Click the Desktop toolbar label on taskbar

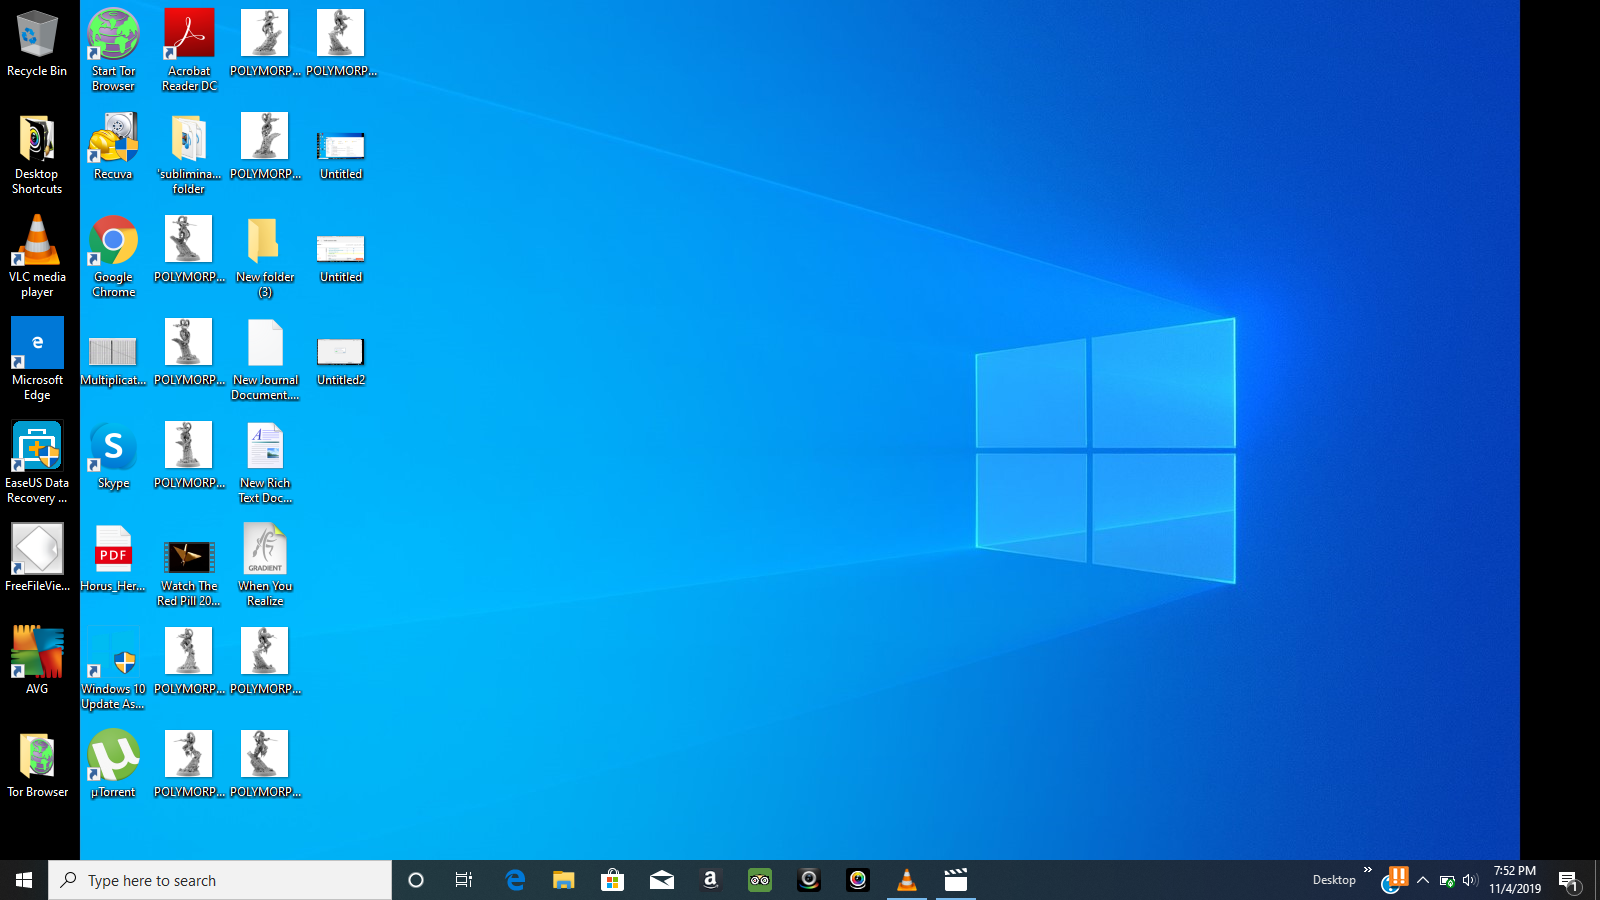1334,880
